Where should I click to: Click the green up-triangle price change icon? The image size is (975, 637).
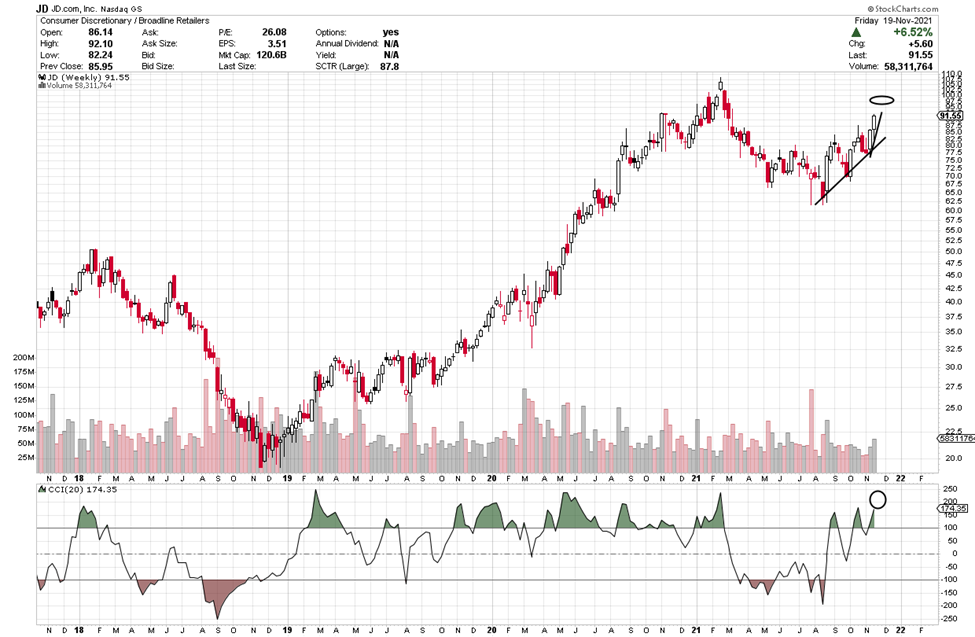[856, 32]
